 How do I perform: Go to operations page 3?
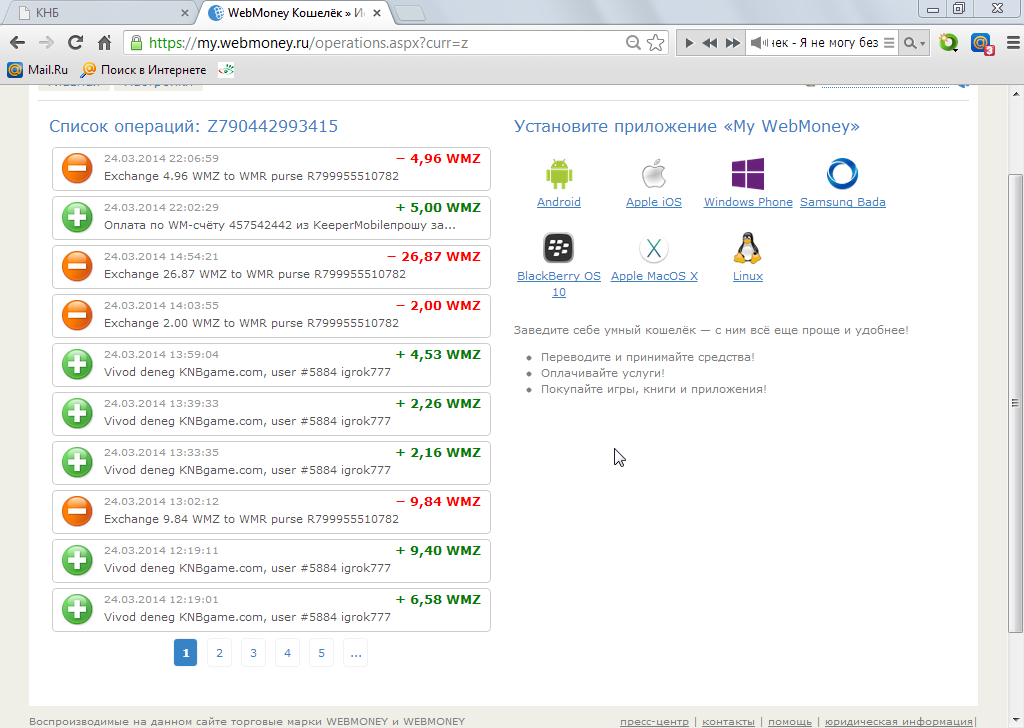pyautogui.click(x=253, y=653)
